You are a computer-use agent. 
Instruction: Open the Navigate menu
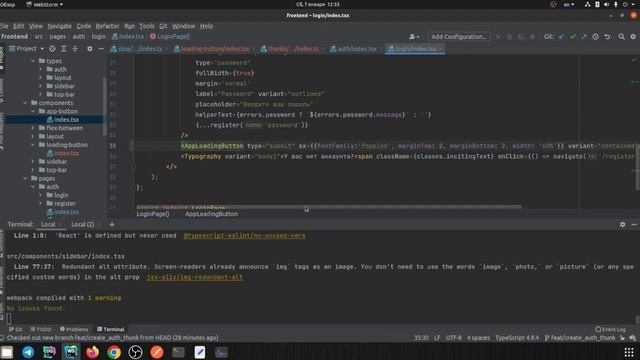[59, 26]
